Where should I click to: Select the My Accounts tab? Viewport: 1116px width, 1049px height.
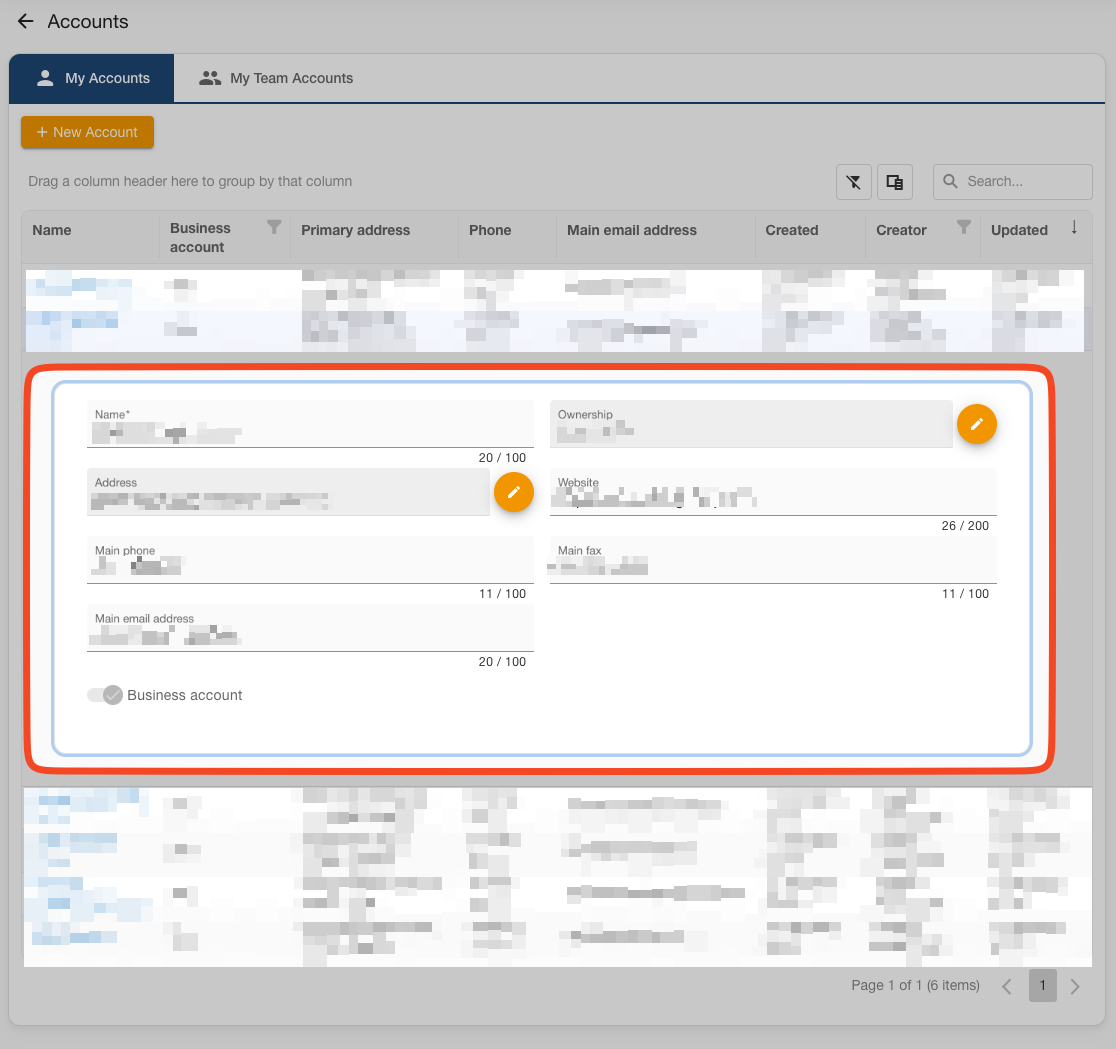click(92, 78)
